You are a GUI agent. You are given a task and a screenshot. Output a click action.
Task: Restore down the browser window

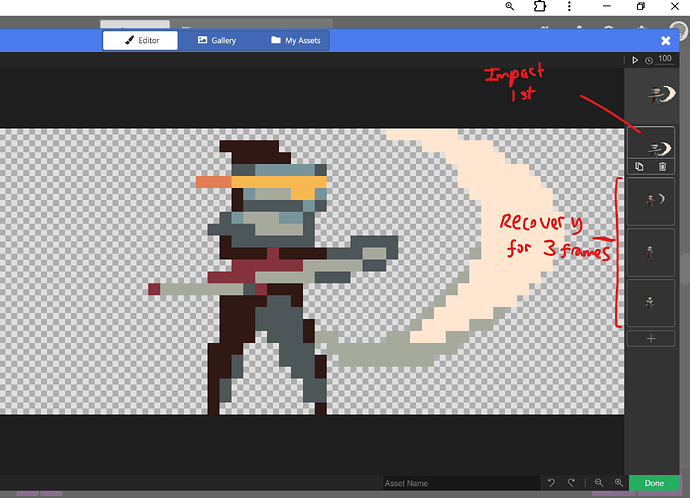[641, 6]
